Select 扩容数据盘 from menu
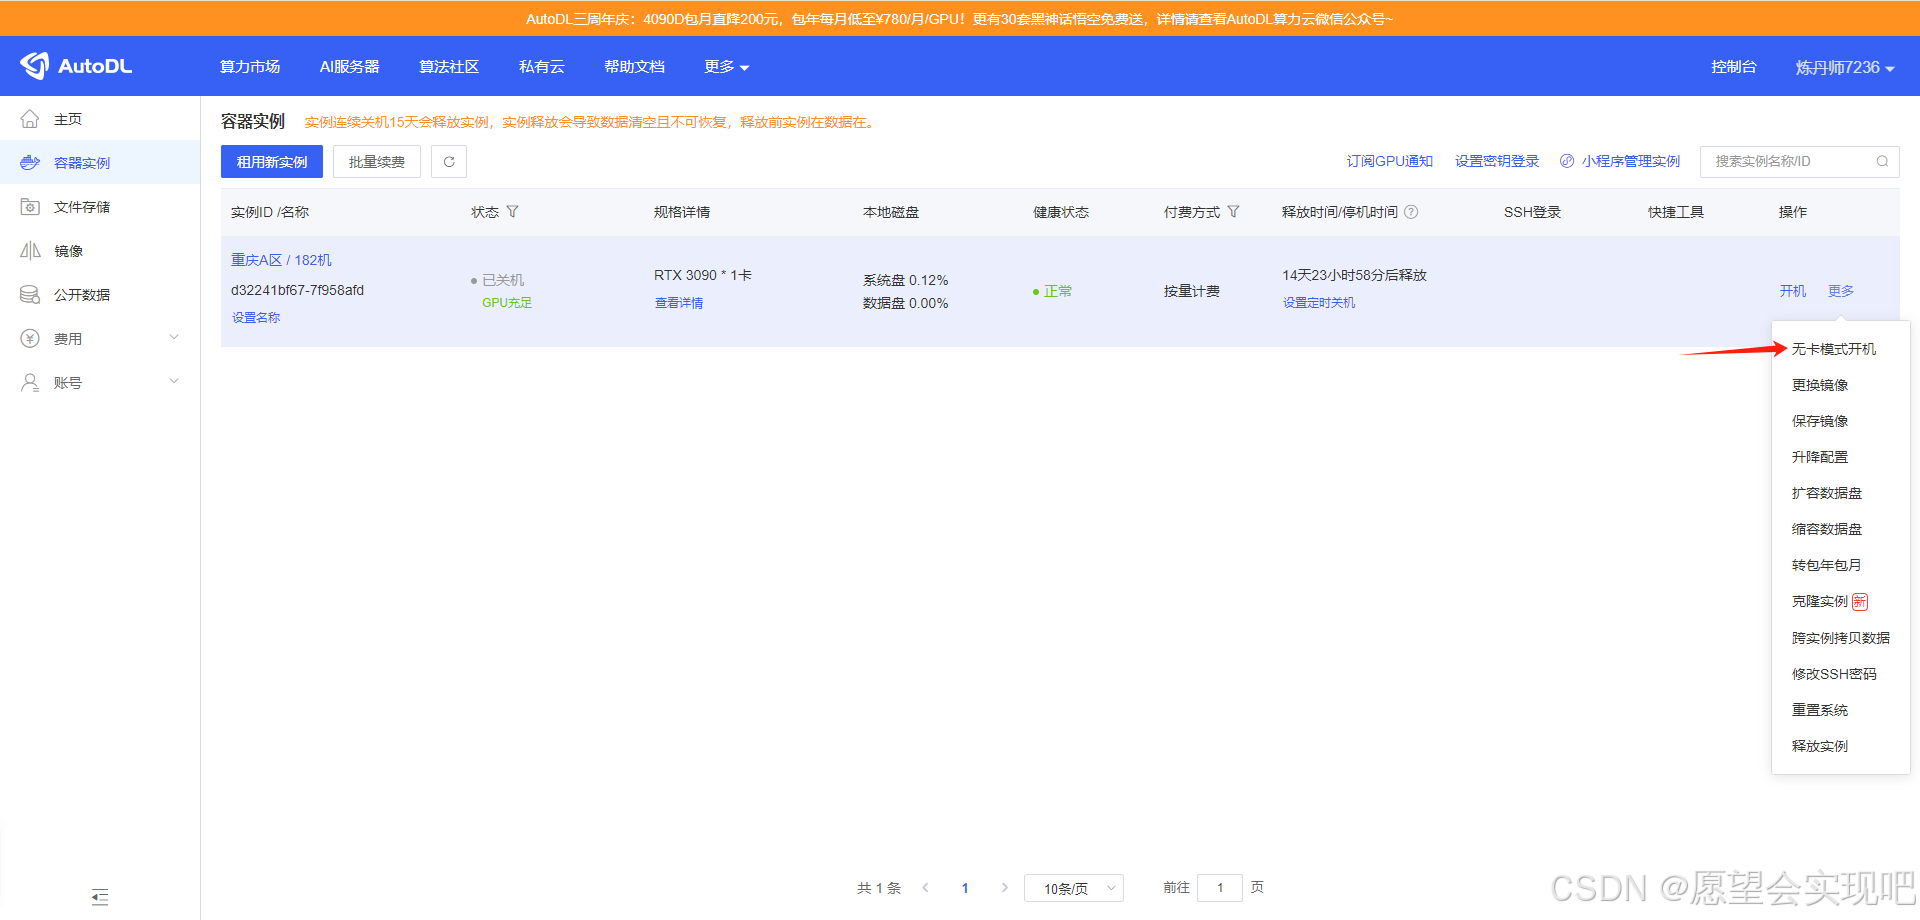Image resolution: width=1920 pixels, height=920 pixels. [1827, 493]
